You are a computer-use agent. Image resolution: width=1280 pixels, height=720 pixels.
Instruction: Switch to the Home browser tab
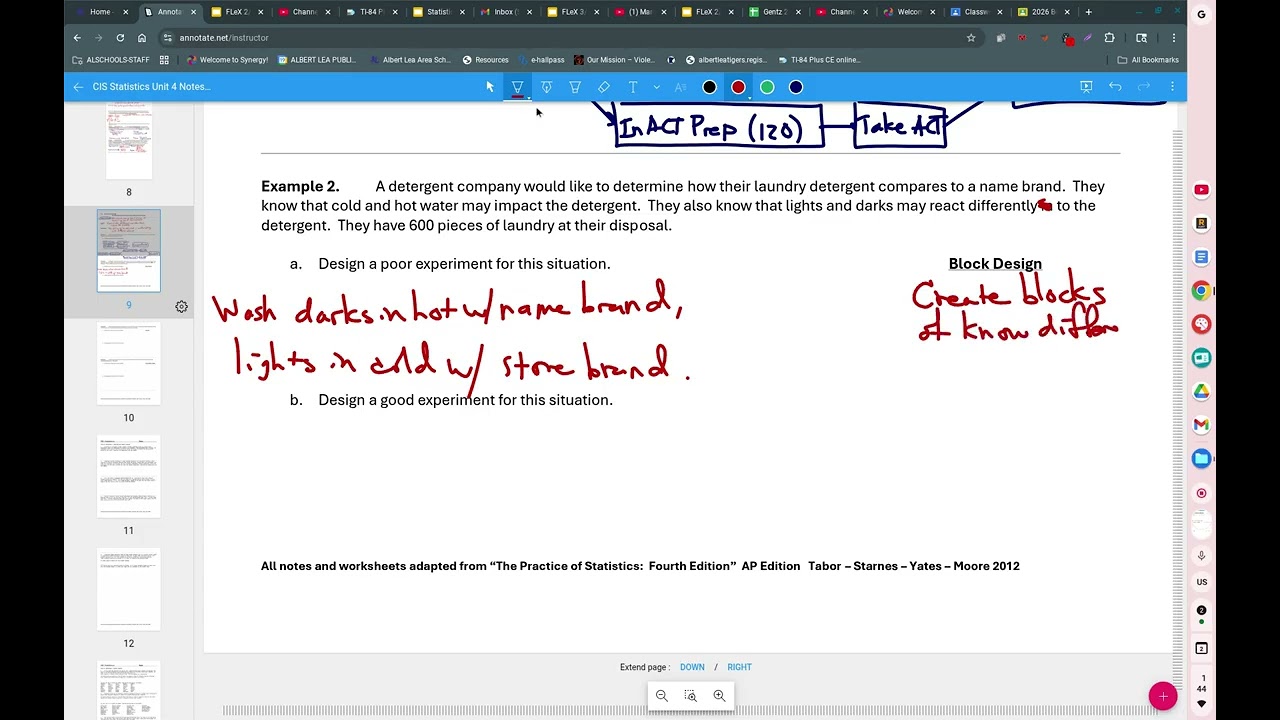point(100,12)
